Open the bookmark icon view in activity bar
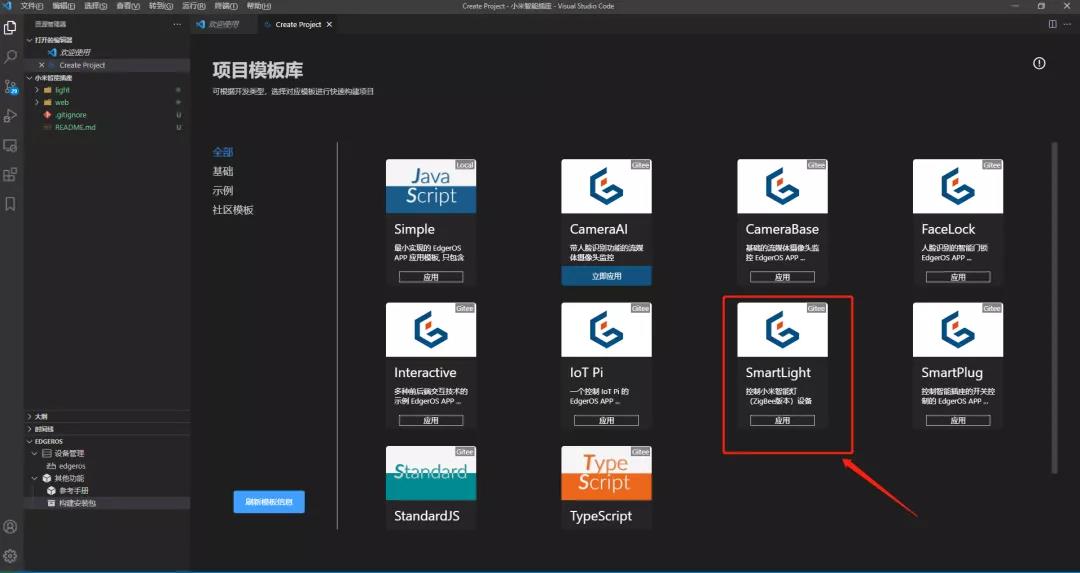The height and width of the screenshot is (573, 1080). pyautogui.click(x=10, y=204)
